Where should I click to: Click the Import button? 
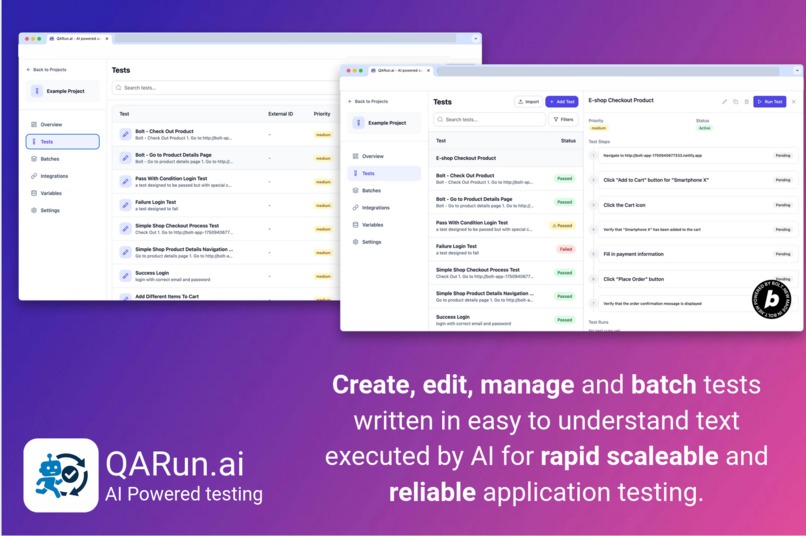pyautogui.click(x=528, y=102)
